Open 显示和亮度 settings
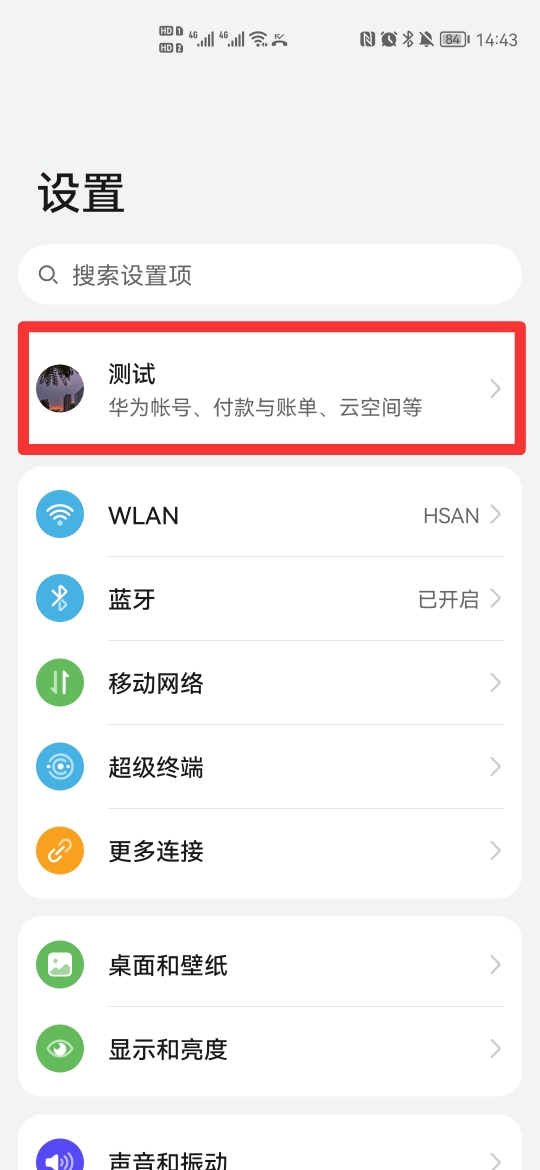Image resolution: width=540 pixels, height=1170 pixels. [x=270, y=1049]
